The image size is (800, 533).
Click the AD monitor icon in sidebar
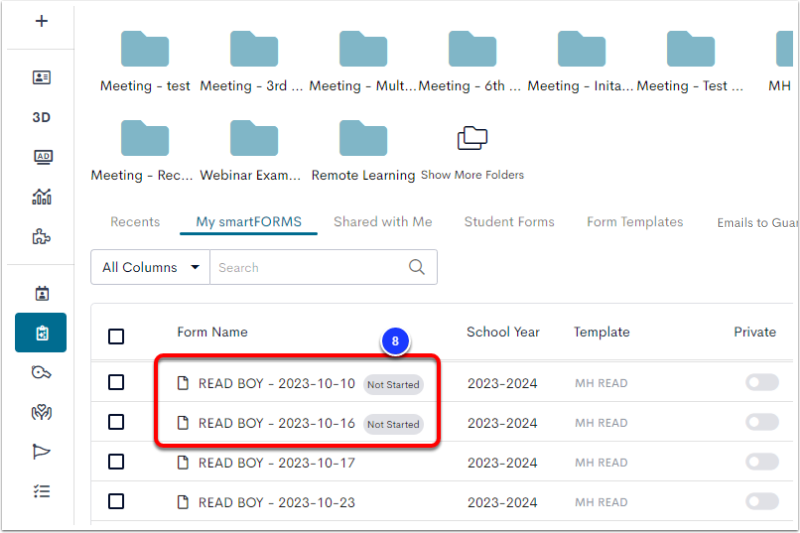pos(43,157)
